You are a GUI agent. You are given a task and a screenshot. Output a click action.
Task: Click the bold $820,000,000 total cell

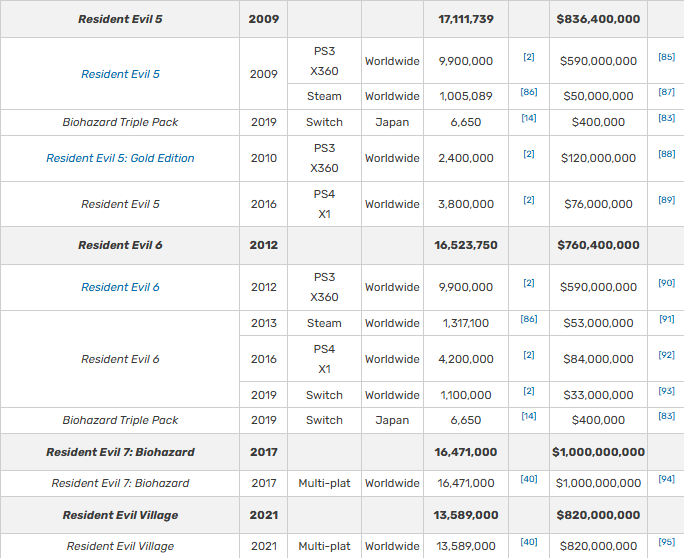598,515
